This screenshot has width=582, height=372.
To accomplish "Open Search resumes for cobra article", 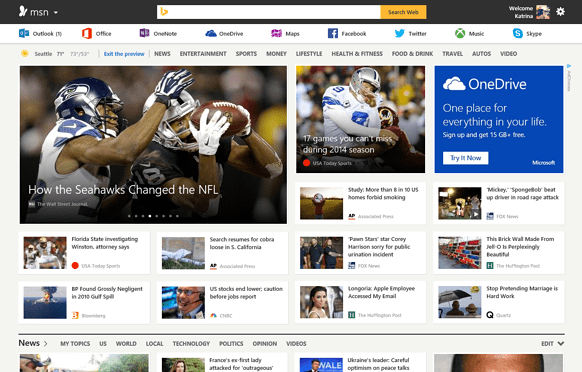I will click(222, 252).
